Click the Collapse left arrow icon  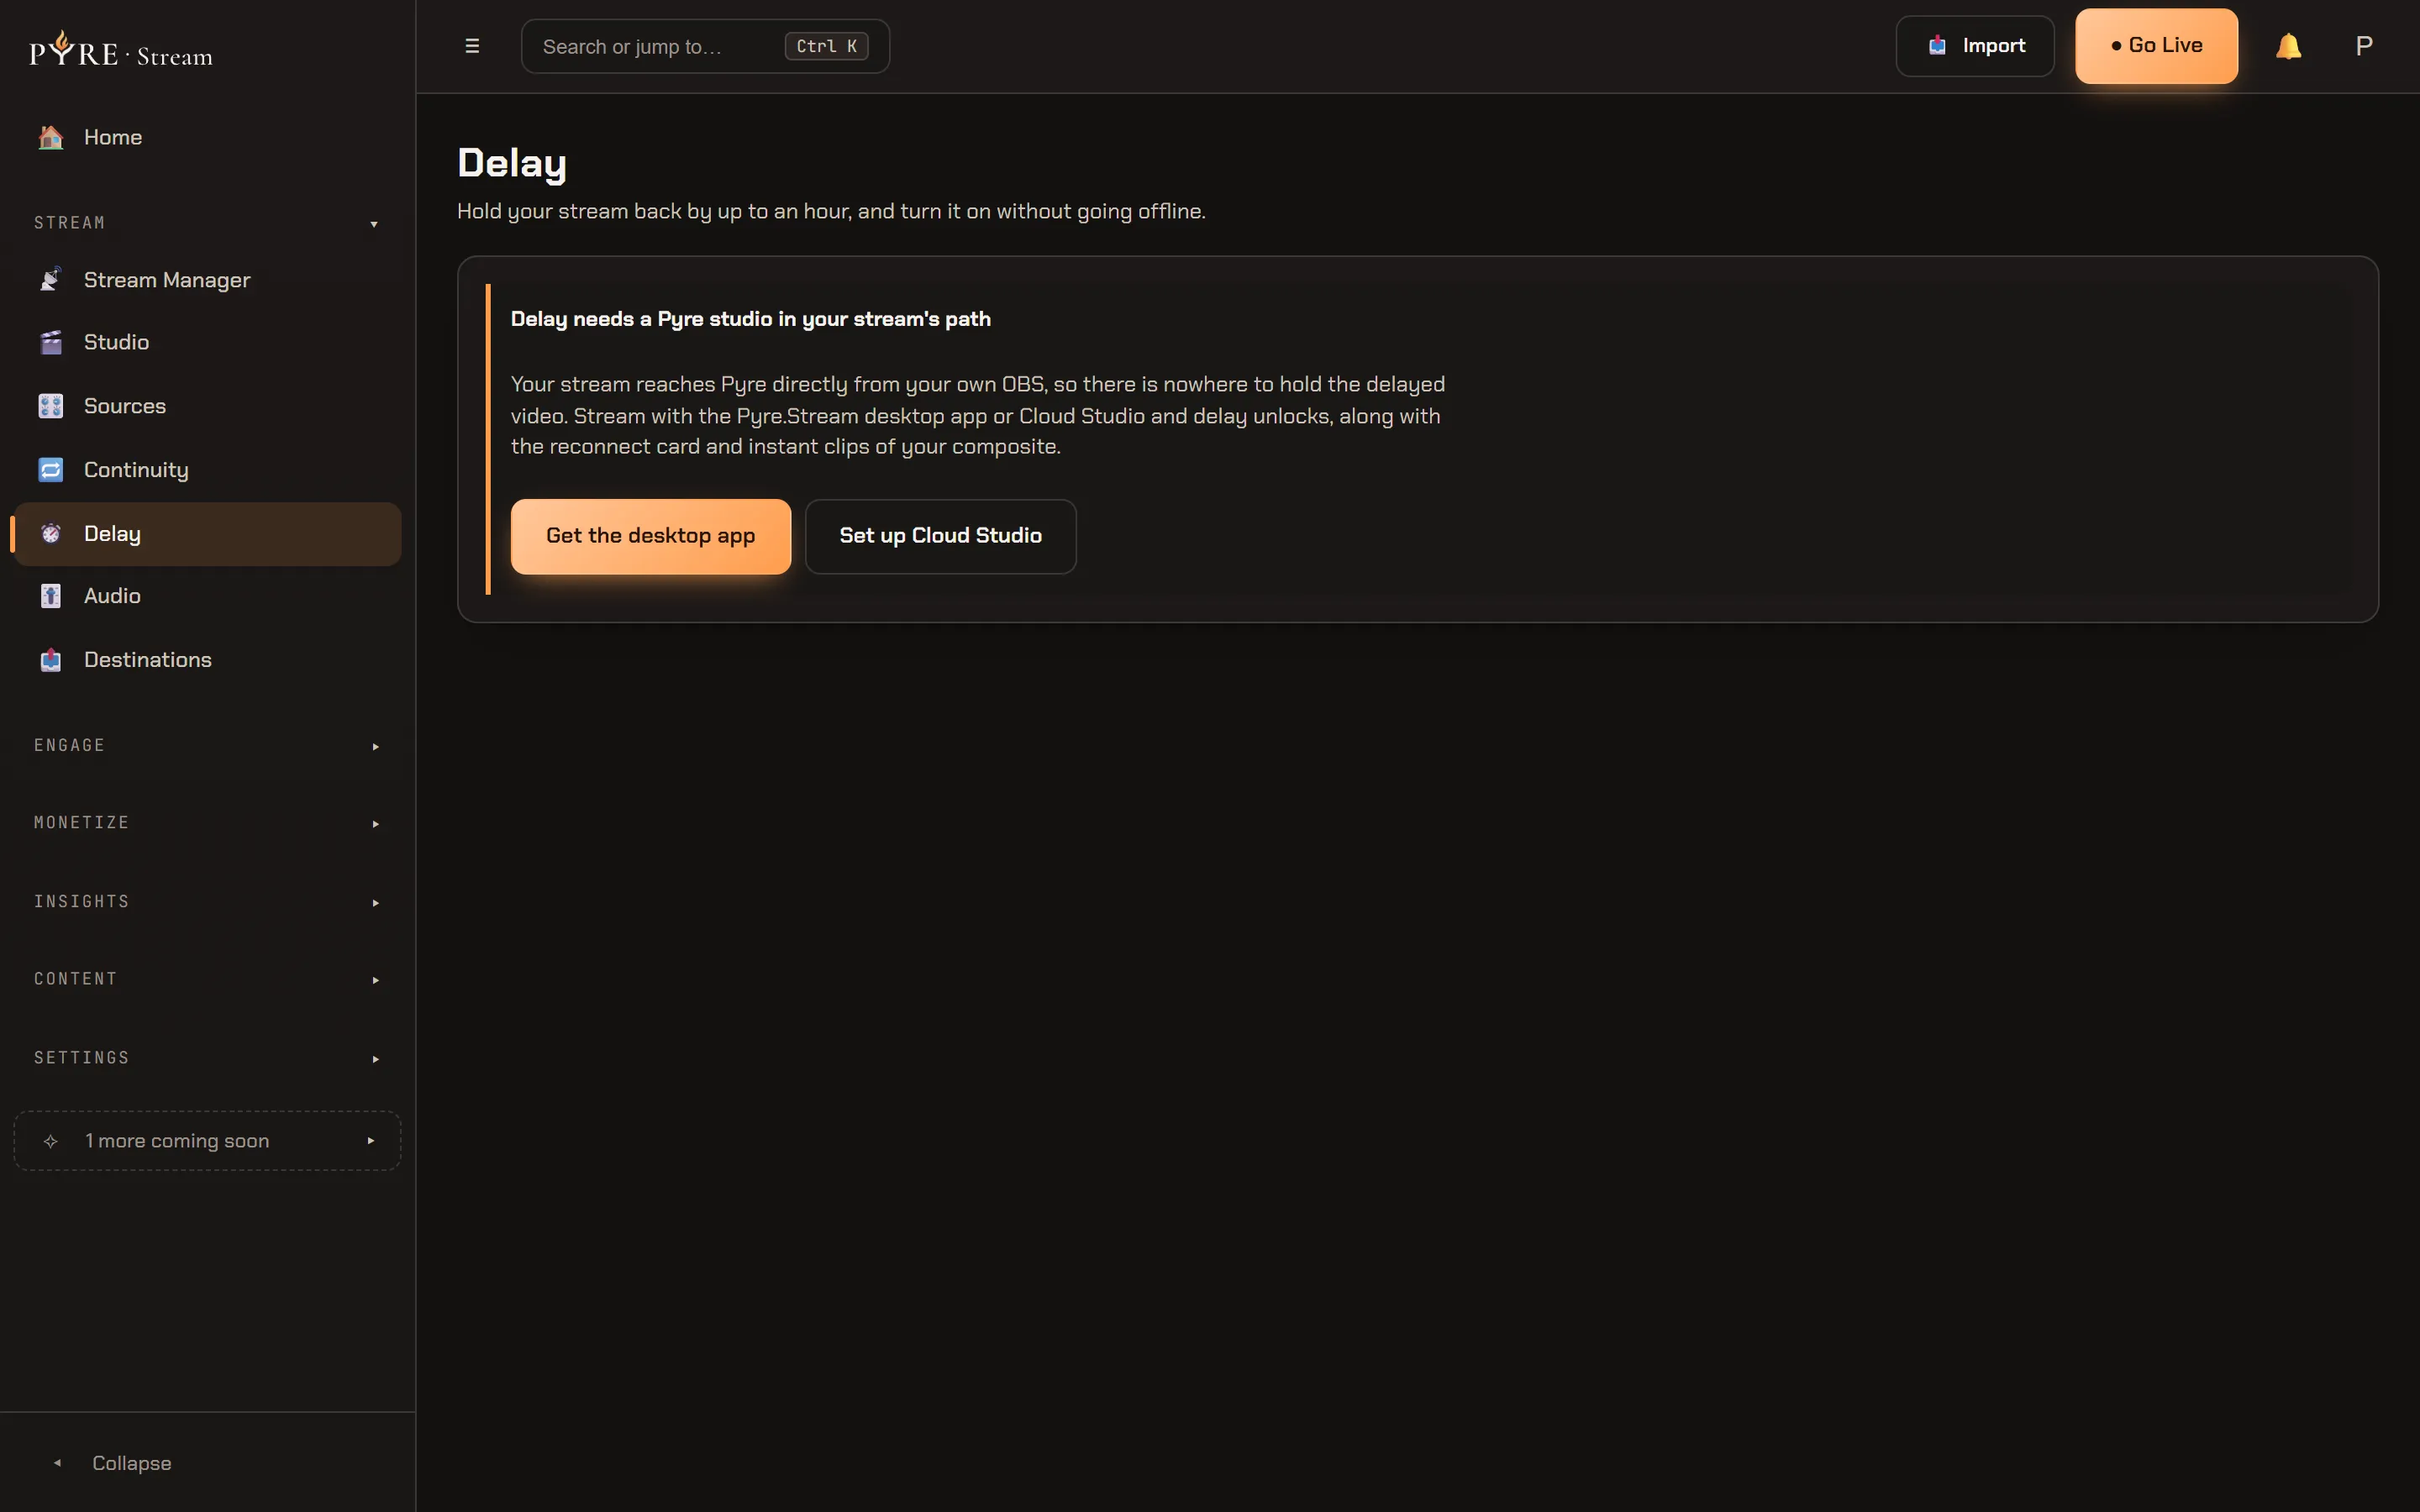pos(58,1463)
